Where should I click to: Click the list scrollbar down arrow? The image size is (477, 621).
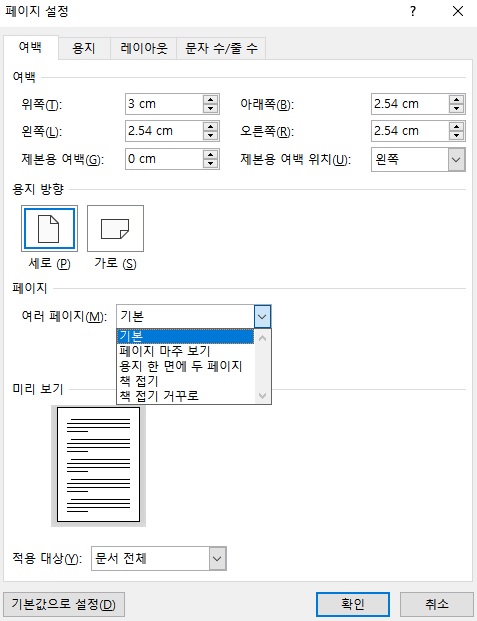tap(262, 395)
